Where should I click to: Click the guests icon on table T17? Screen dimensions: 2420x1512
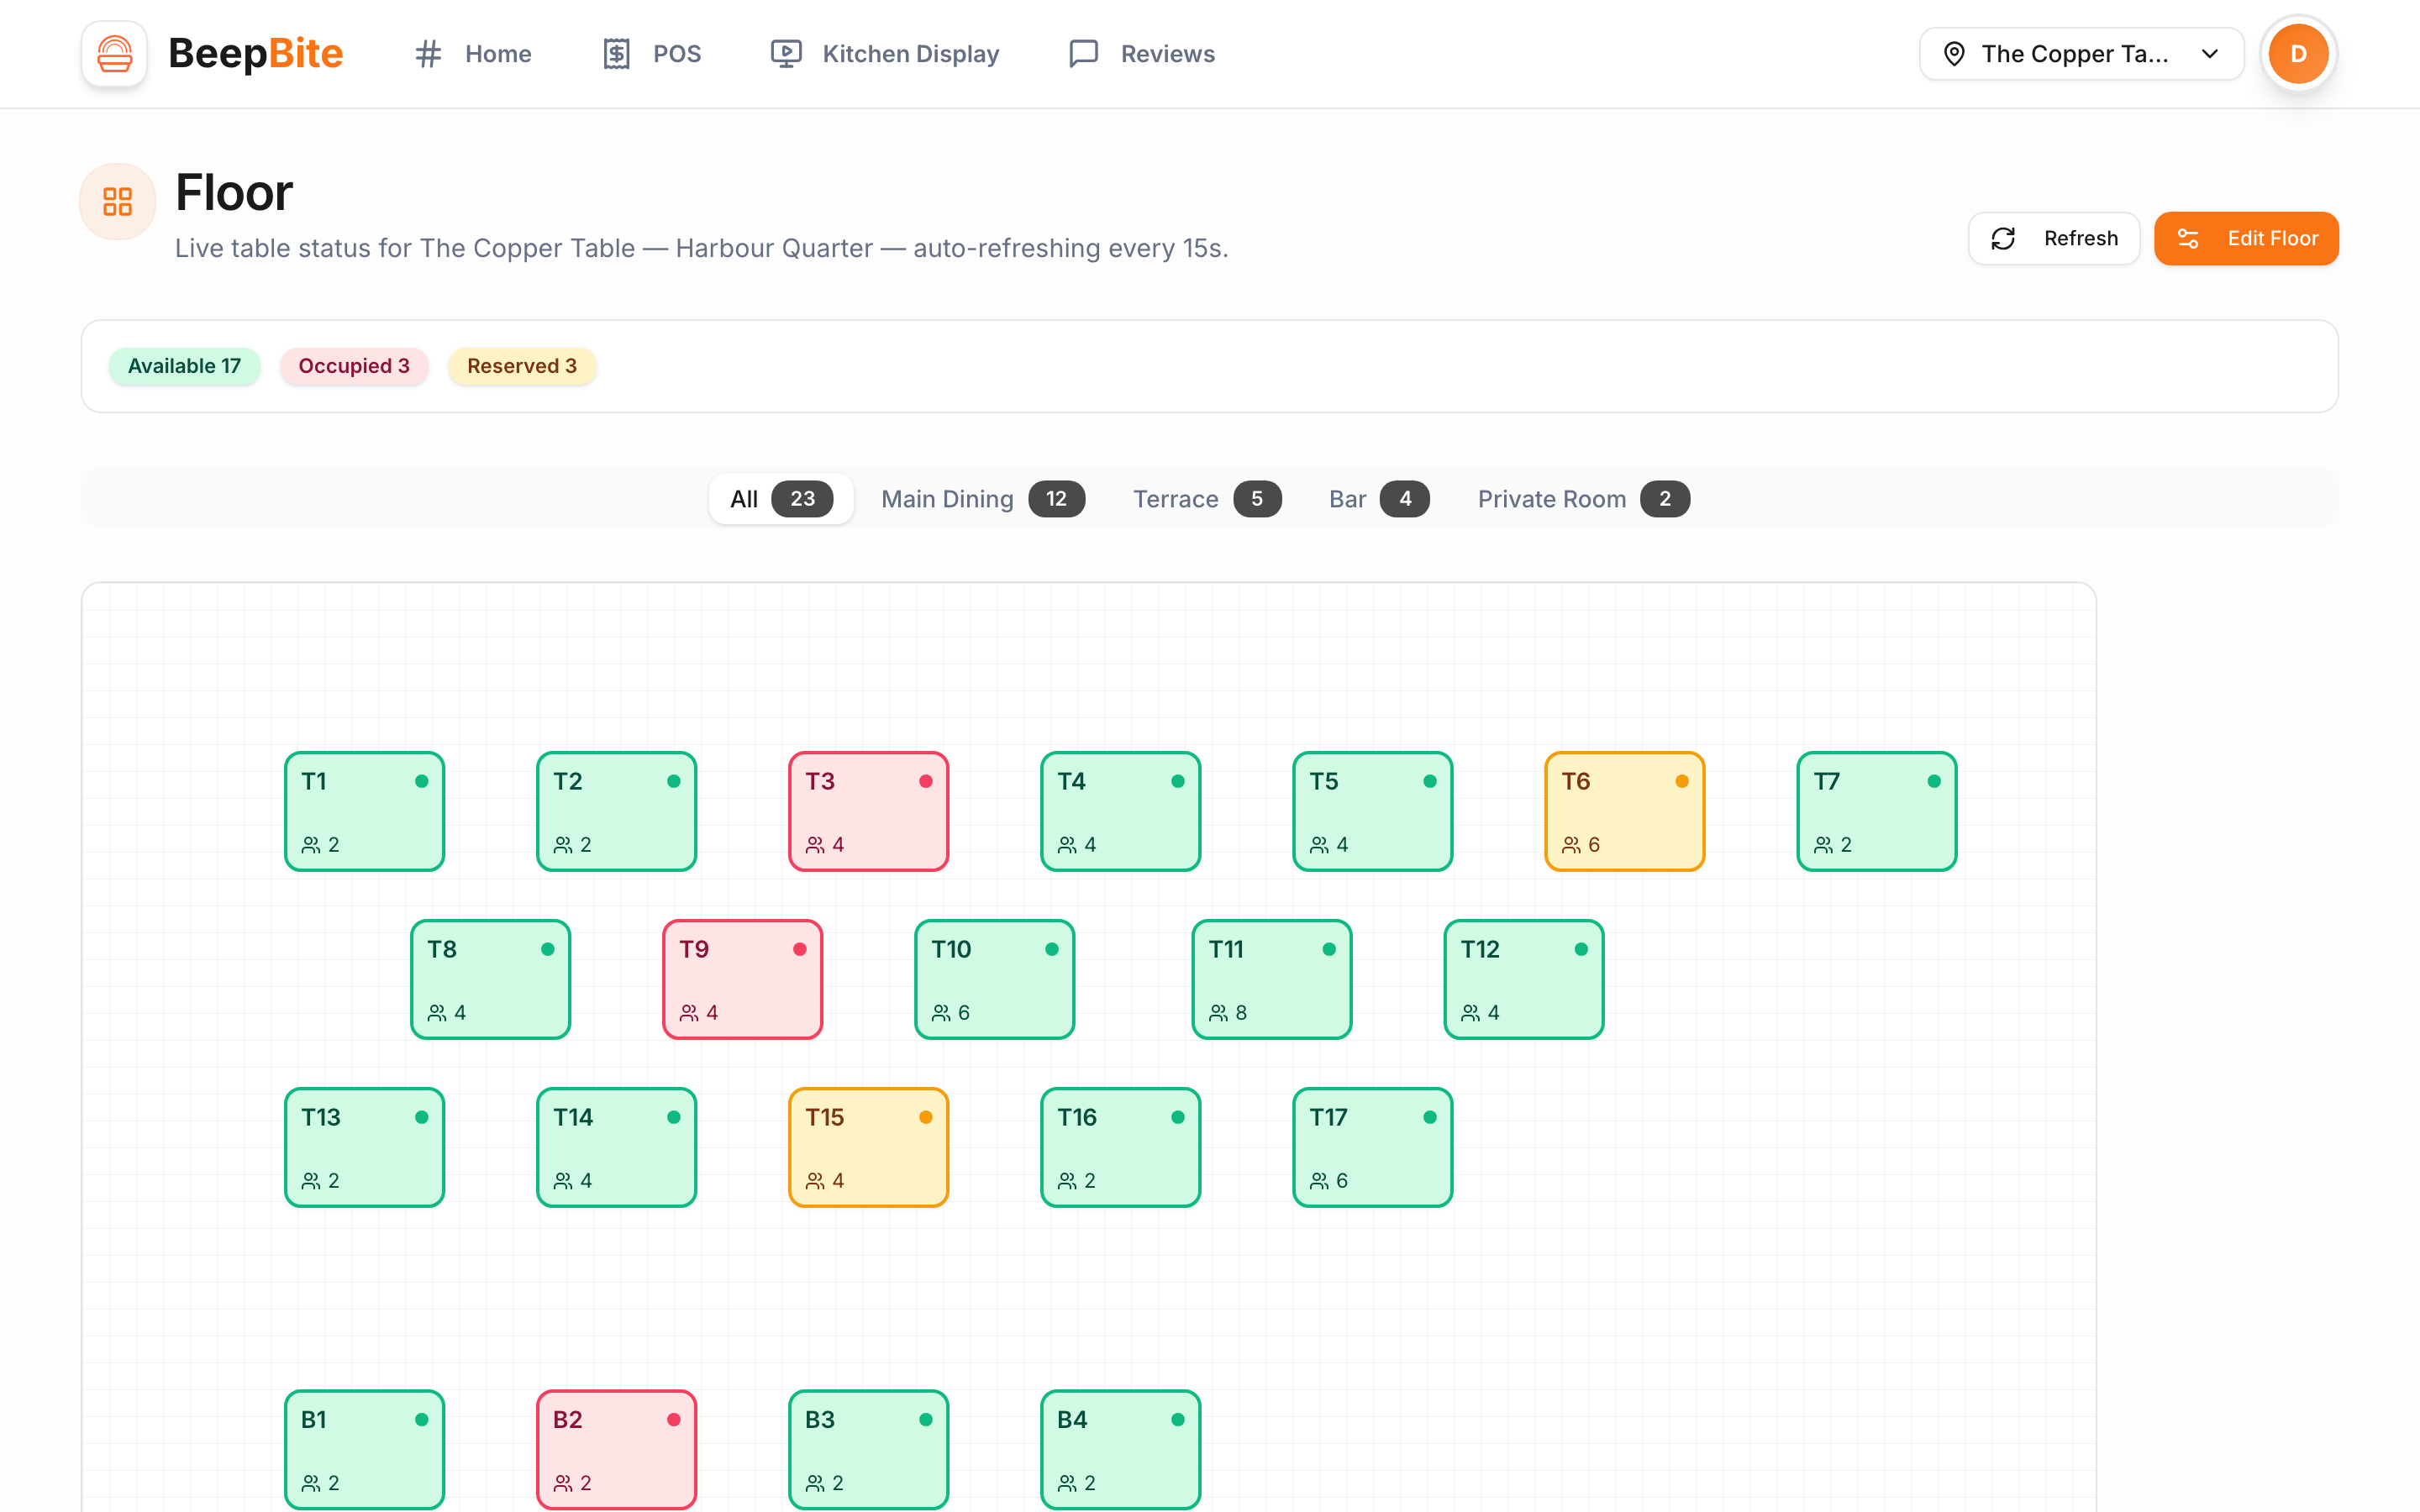pyautogui.click(x=1319, y=1181)
